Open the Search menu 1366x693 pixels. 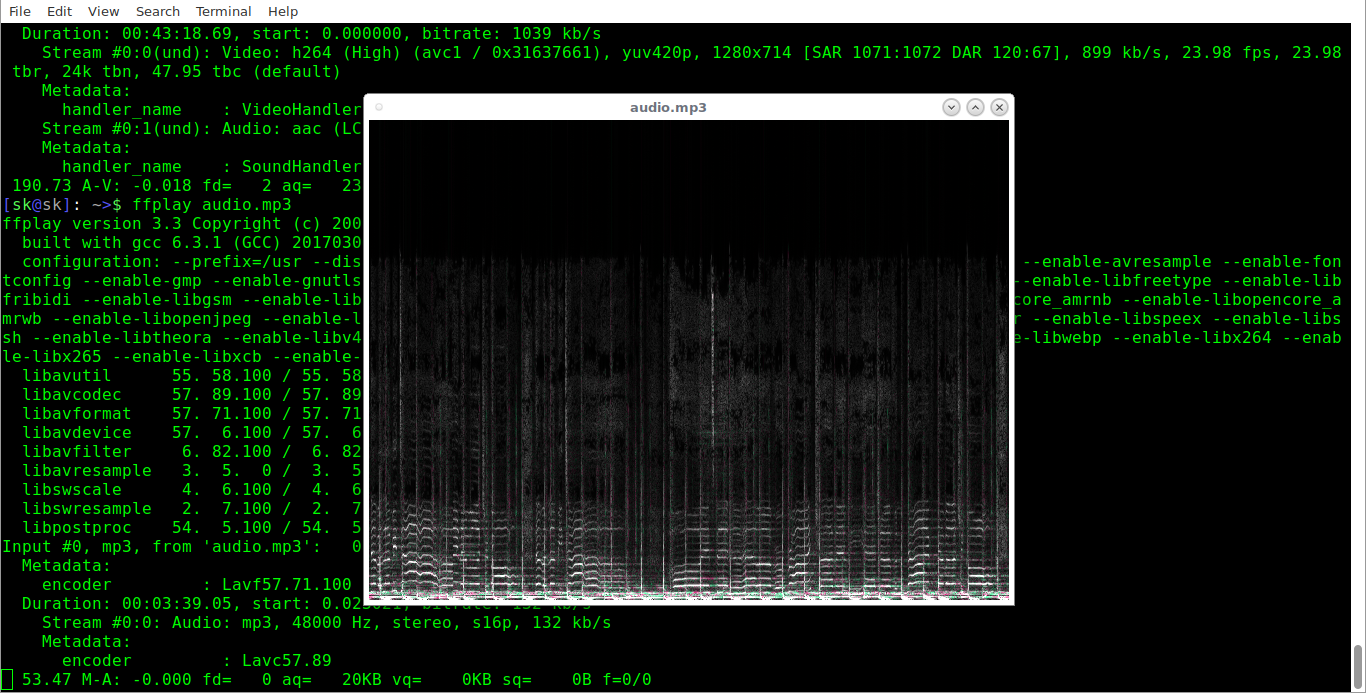click(x=158, y=11)
